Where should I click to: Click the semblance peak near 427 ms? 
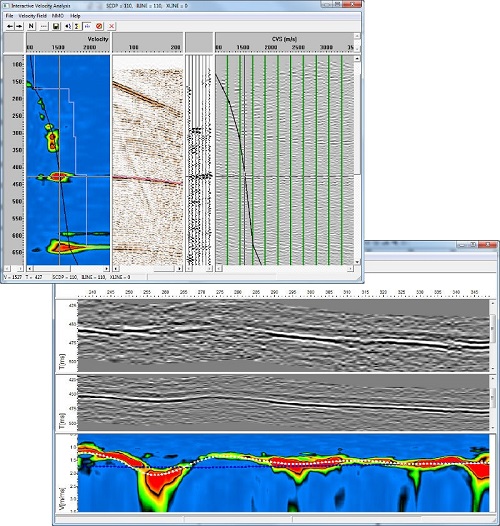click(x=59, y=176)
